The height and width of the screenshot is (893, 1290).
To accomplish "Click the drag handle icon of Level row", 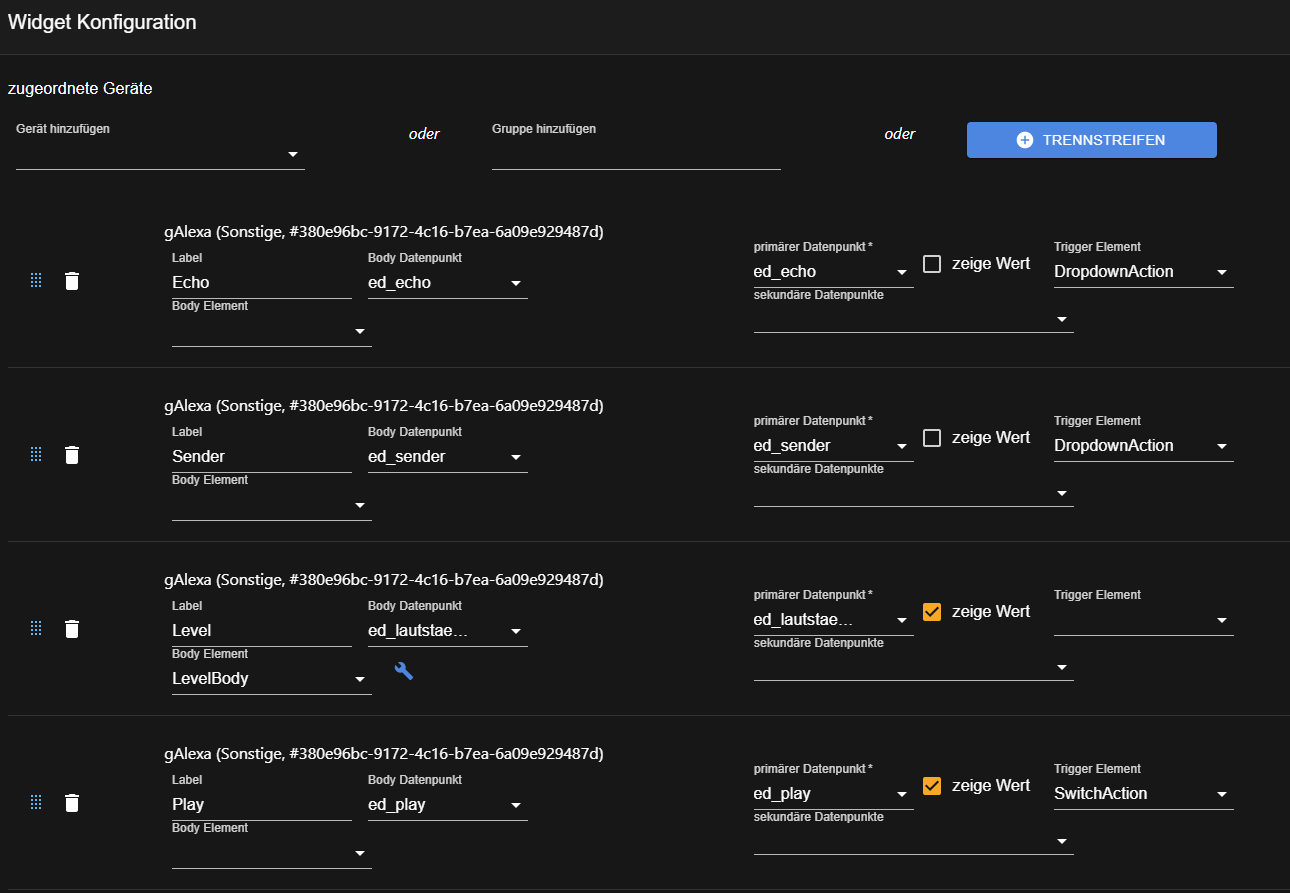I will 36,629.
